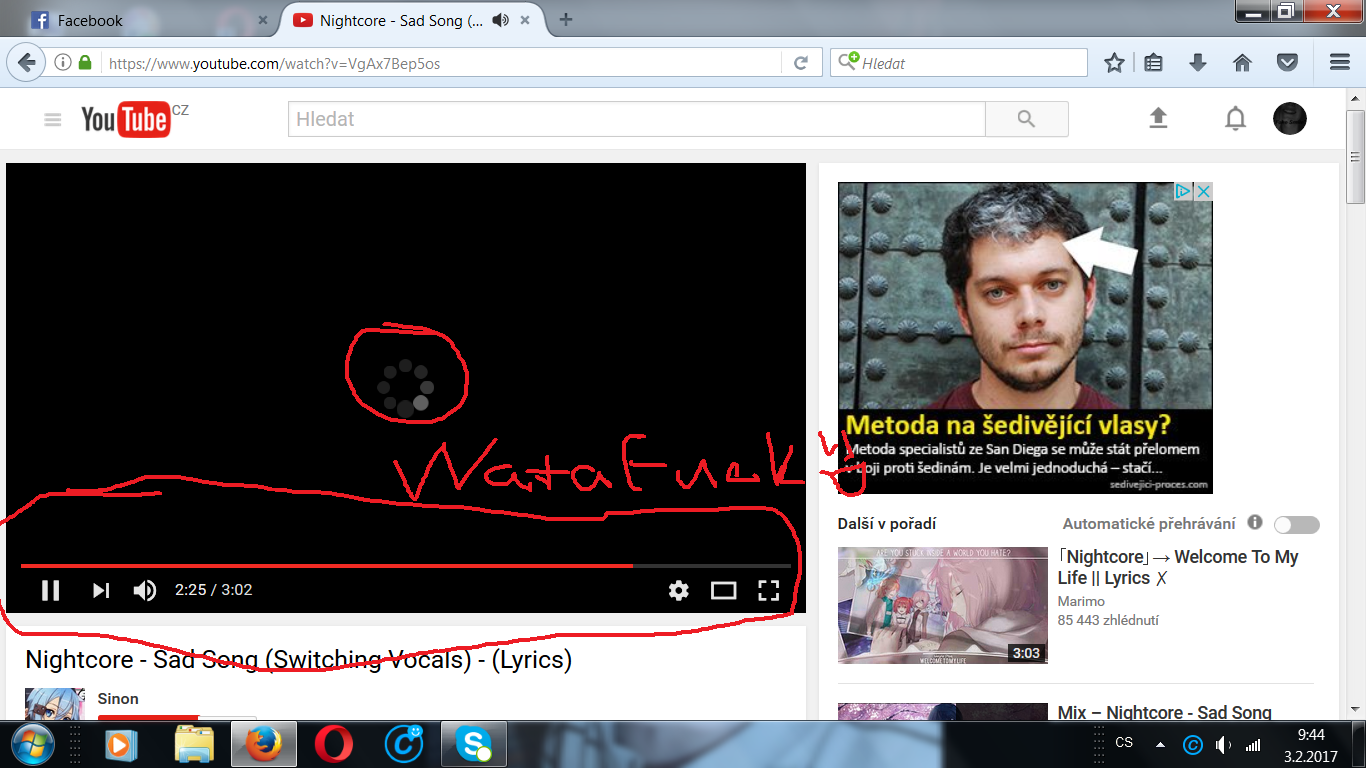Switch to theater mode
The width and height of the screenshot is (1366, 768).
[x=723, y=590]
